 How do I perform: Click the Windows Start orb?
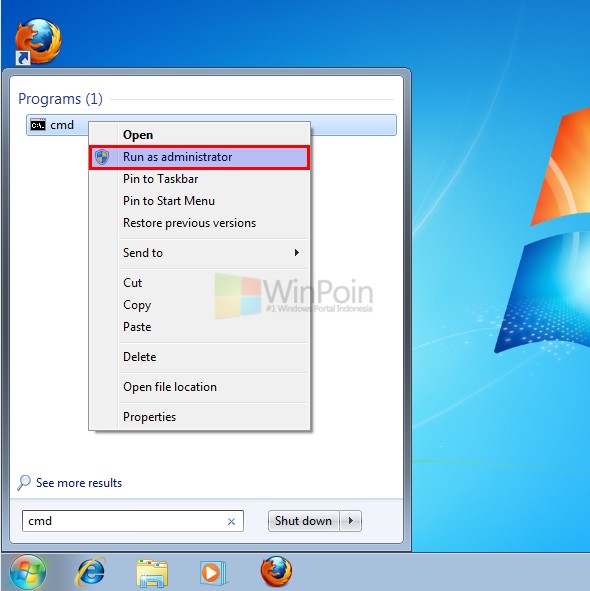[28, 572]
